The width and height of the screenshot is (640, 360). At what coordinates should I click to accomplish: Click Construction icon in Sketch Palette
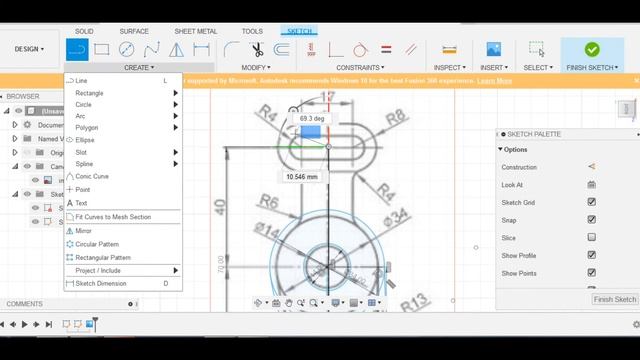(x=591, y=167)
